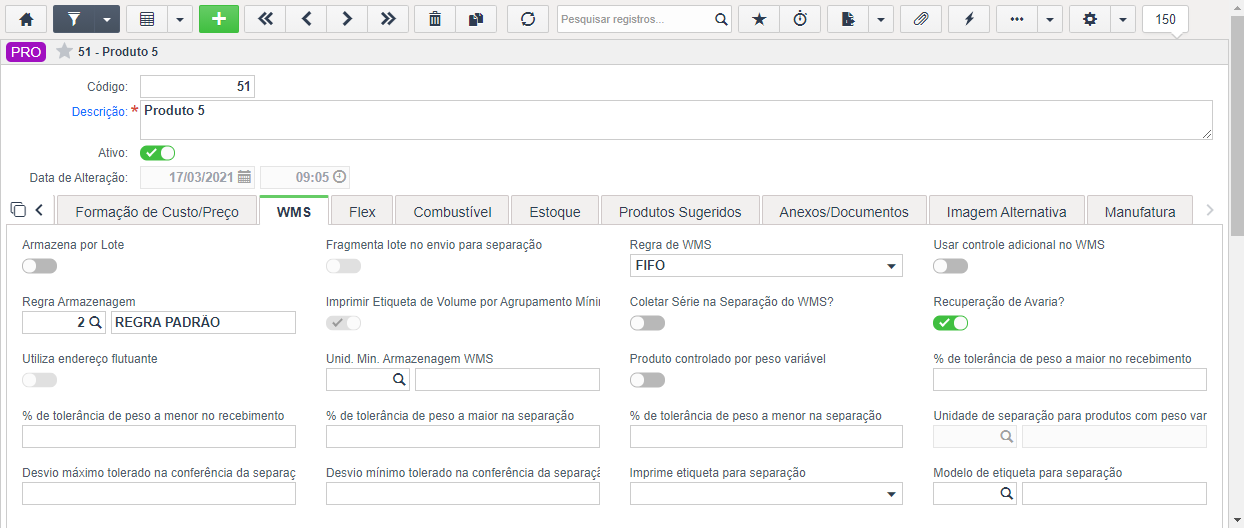This screenshot has width=1244, height=528.
Task: Enable Armazena por Lote toggle
Action: coord(39,266)
